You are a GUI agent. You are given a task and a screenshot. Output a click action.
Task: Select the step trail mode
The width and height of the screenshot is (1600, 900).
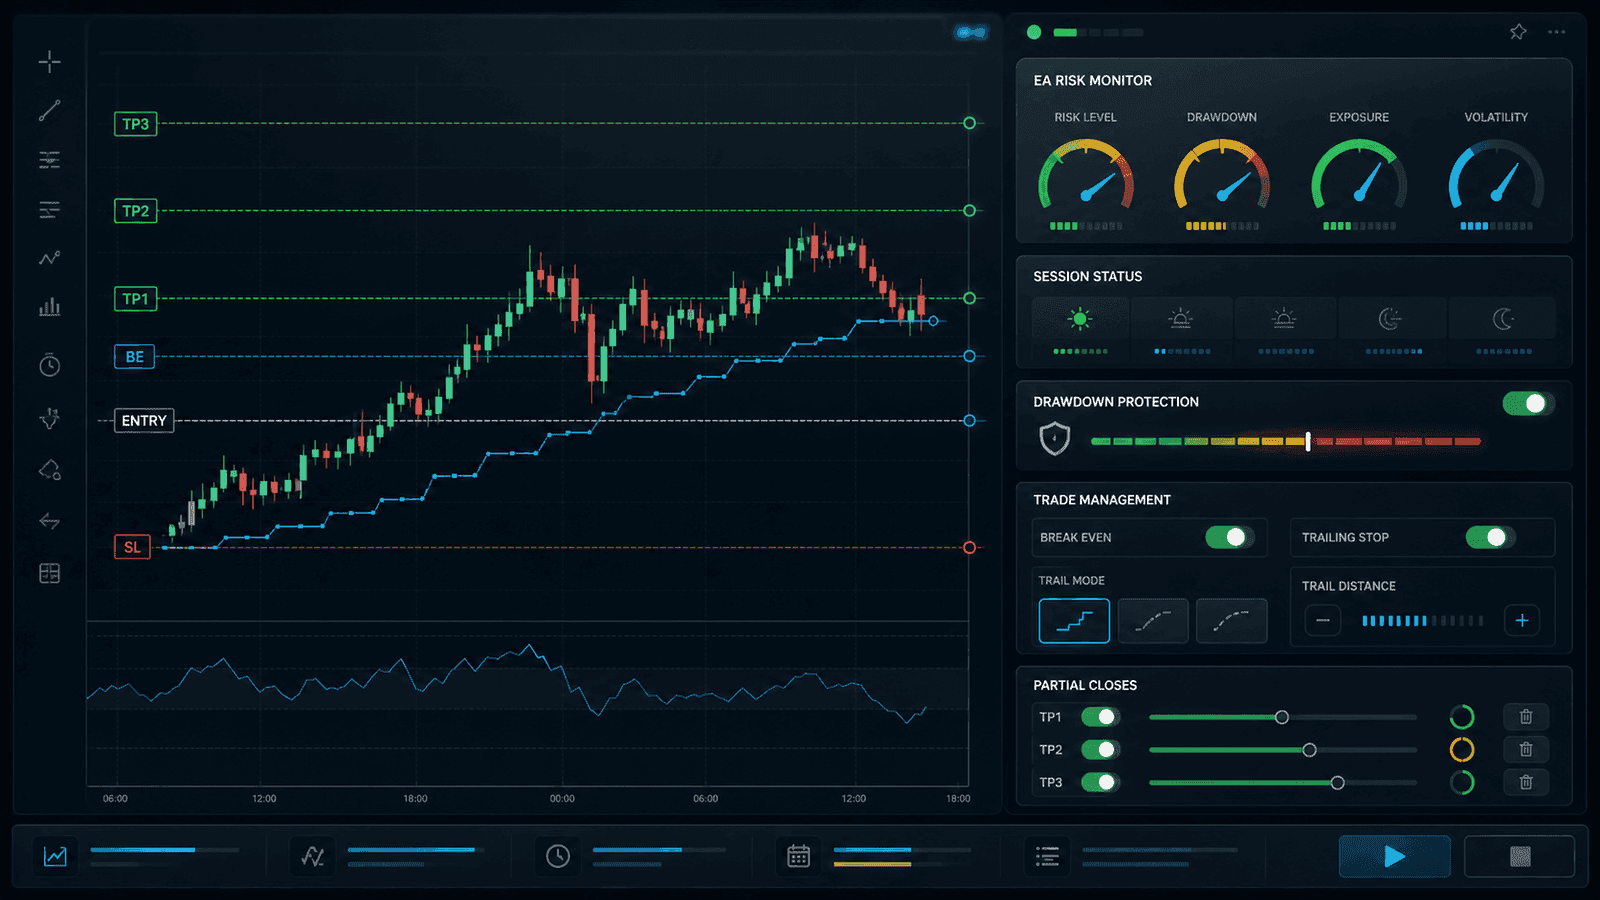point(1074,621)
